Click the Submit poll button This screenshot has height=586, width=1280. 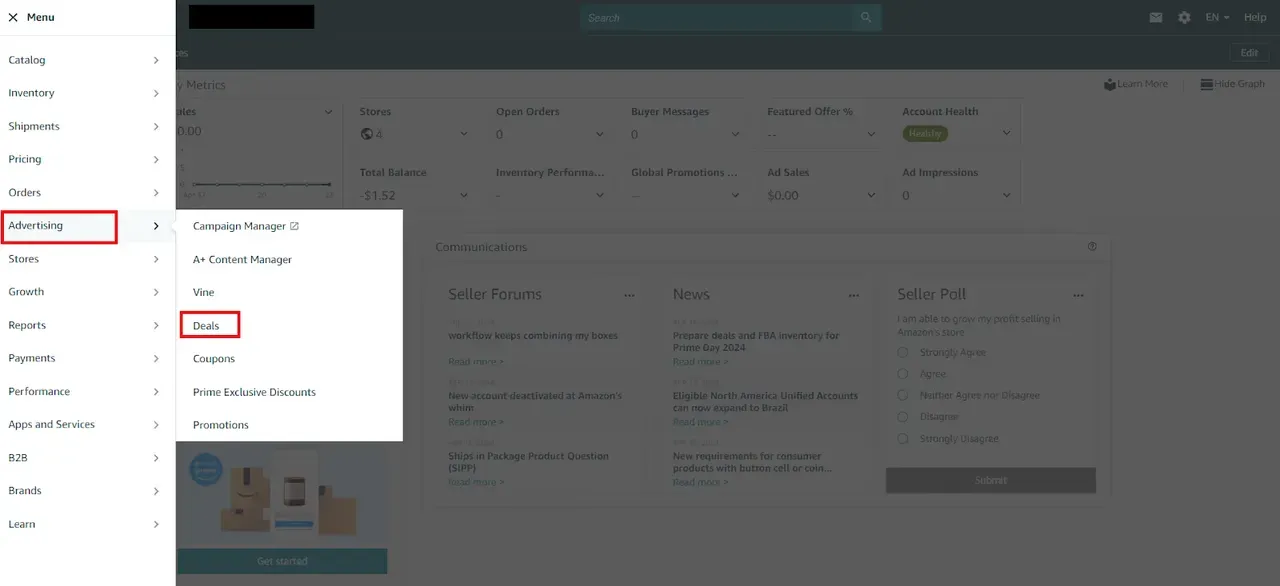click(990, 481)
